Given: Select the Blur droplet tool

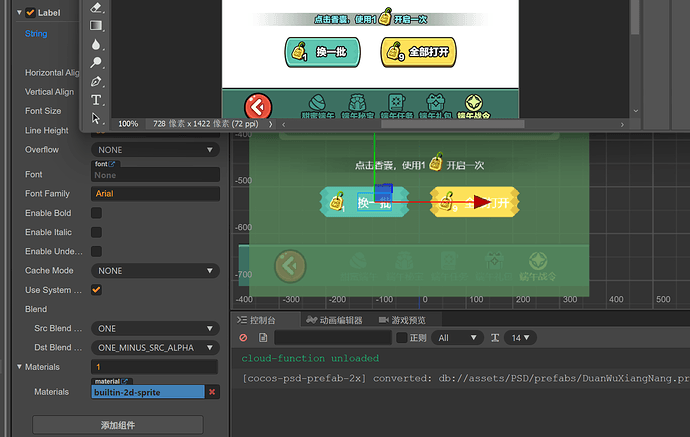Looking at the screenshot, I should click(x=96, y=44).
